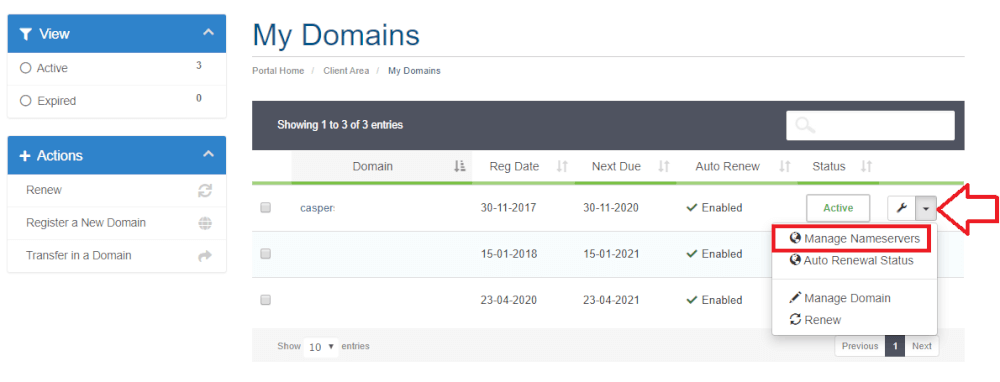Tick the checkbox for the casper domain row
The image size is (1000, 382).
pos(266,207)
